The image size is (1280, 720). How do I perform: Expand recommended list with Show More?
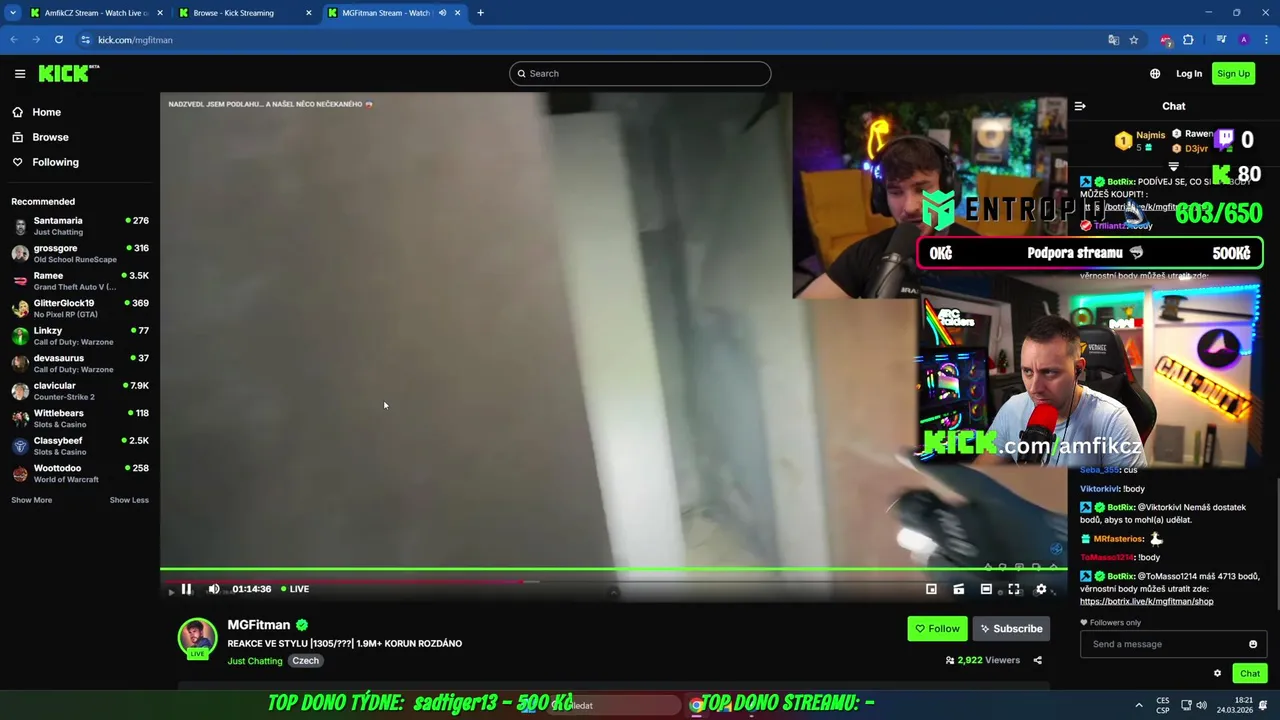(31, 500)
